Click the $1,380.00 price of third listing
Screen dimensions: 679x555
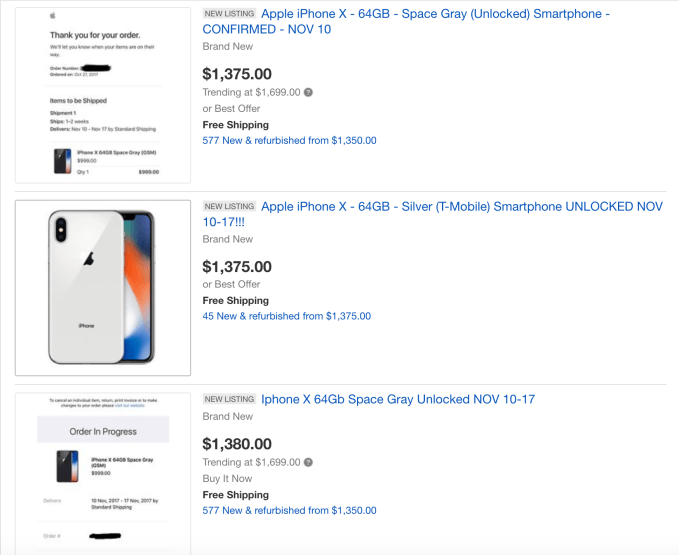coord(236,443)
